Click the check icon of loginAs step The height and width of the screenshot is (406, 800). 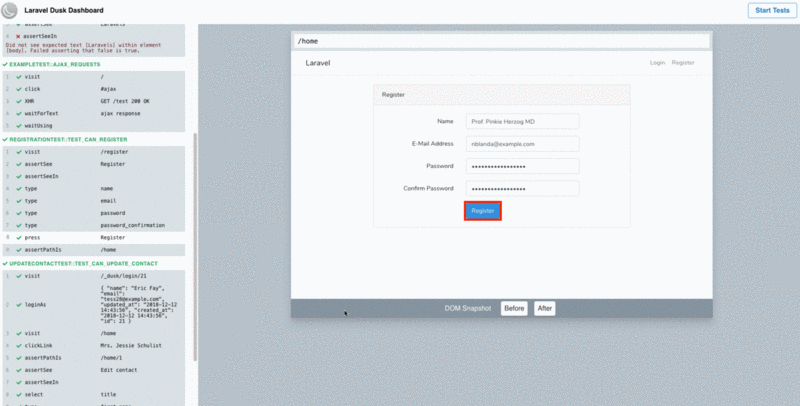coord(19,305)
